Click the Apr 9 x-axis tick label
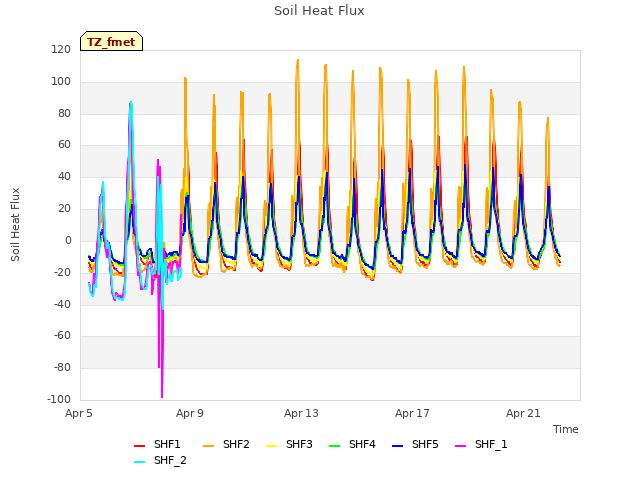Image resolution: width=640 pixels, height=480 pixels. pos(190,413)
